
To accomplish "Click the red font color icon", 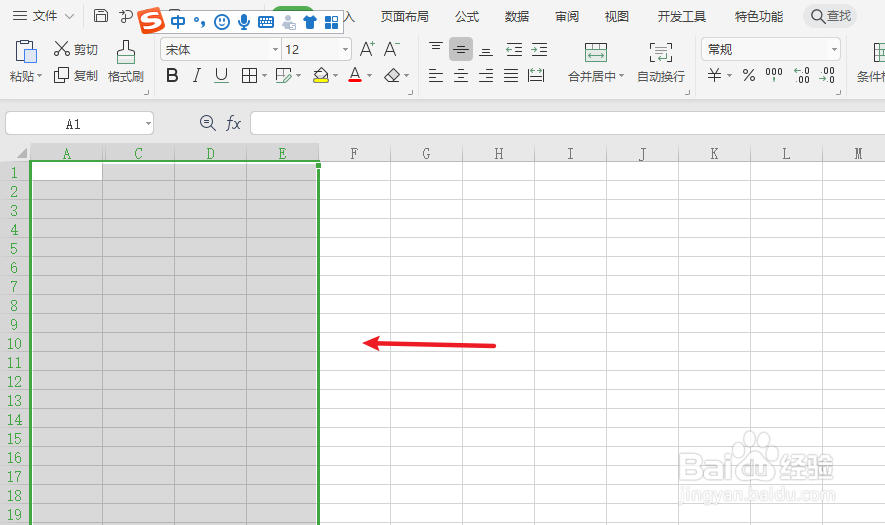I will pos(355,75).
